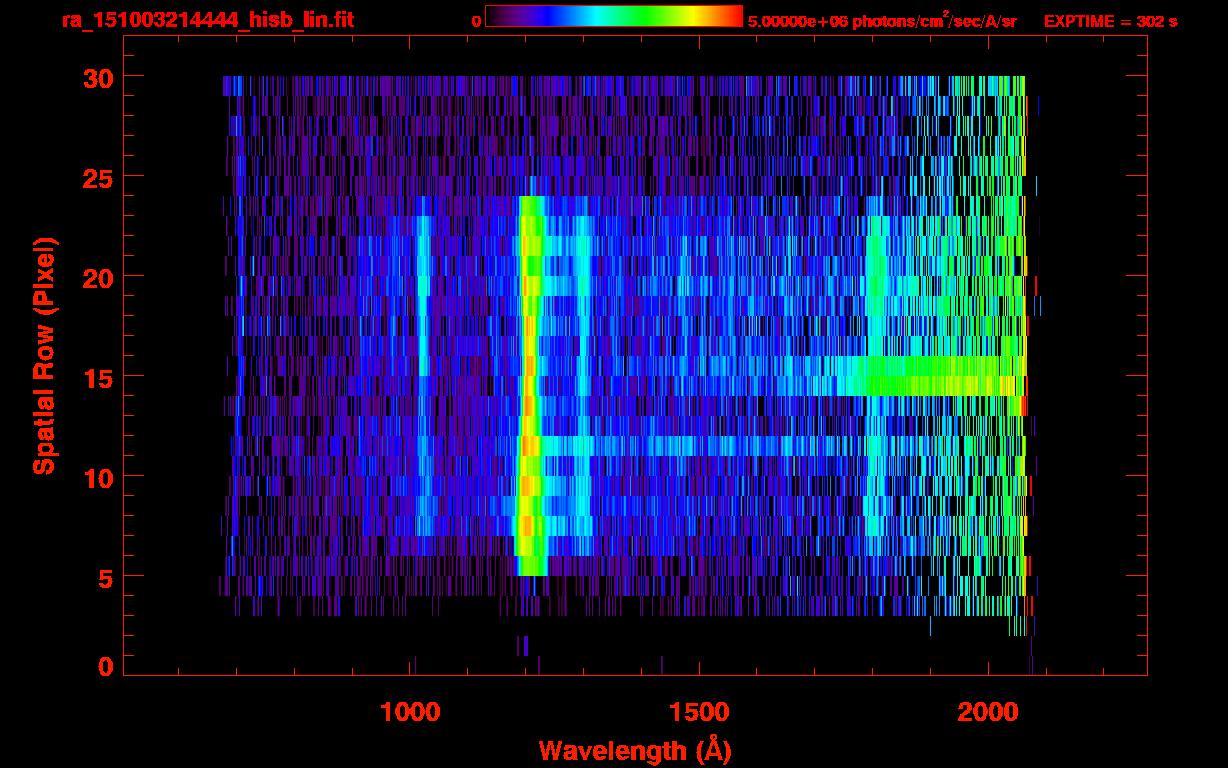The image size is (1228, 768).
Task: Click the file name title ra_151003214444_hisb_lin.fit
Action: click(207, 21)
